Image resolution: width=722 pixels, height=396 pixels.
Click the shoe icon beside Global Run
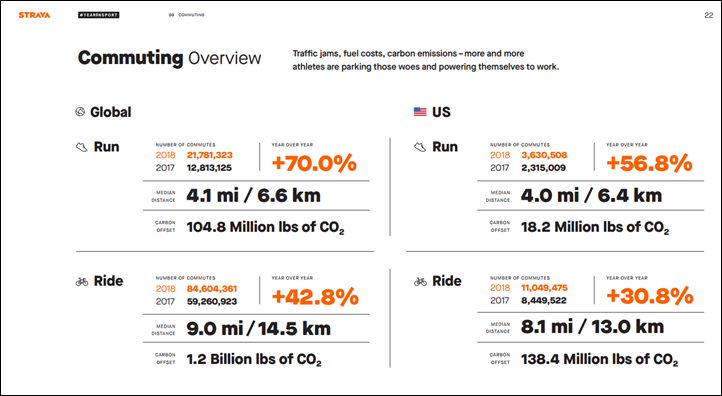point(82,147)
